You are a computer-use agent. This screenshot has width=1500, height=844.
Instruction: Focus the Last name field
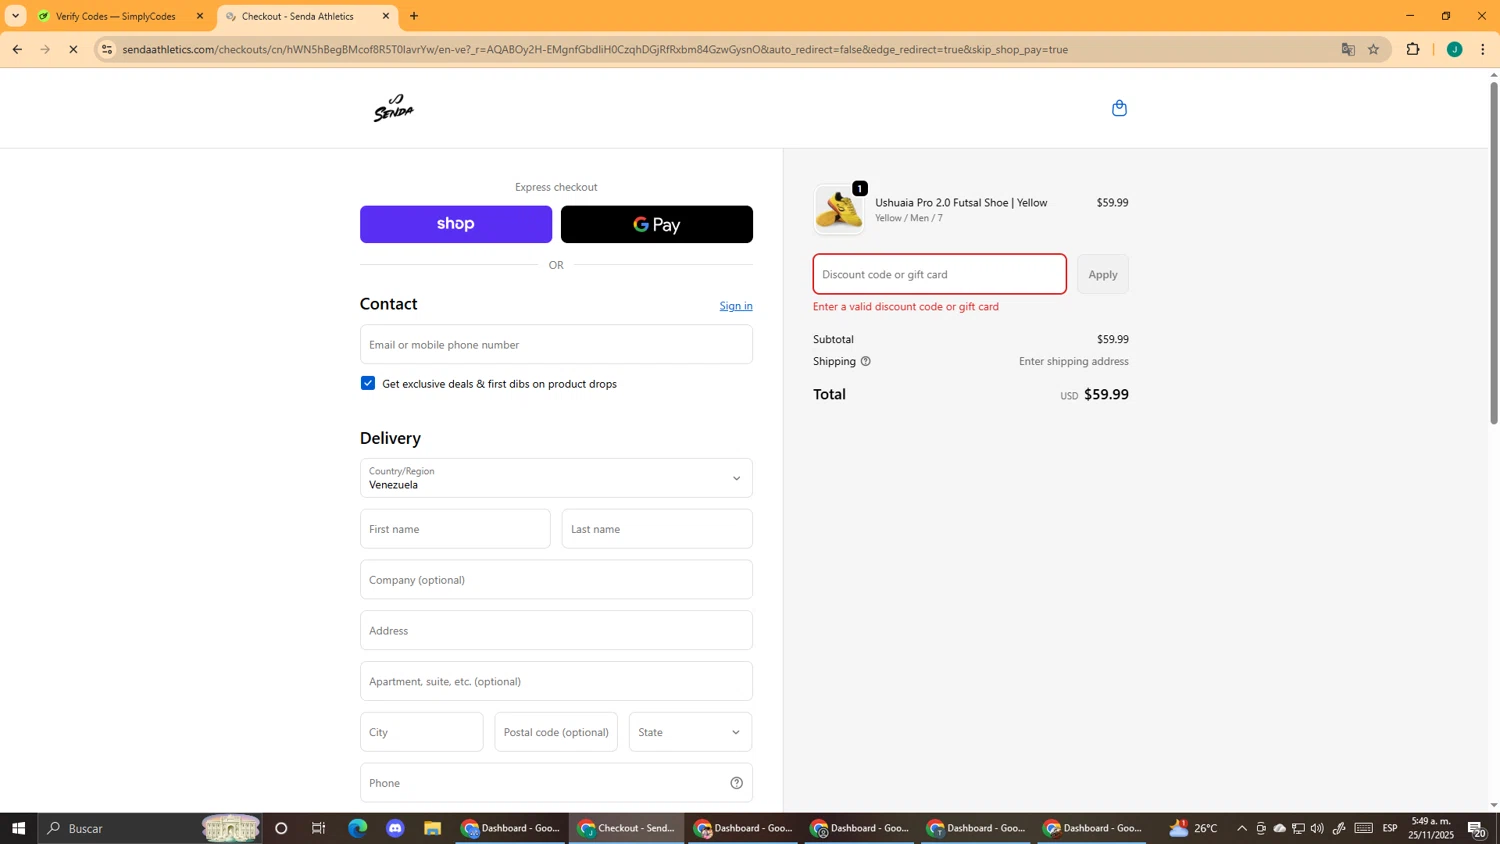(x=657, y=529)
